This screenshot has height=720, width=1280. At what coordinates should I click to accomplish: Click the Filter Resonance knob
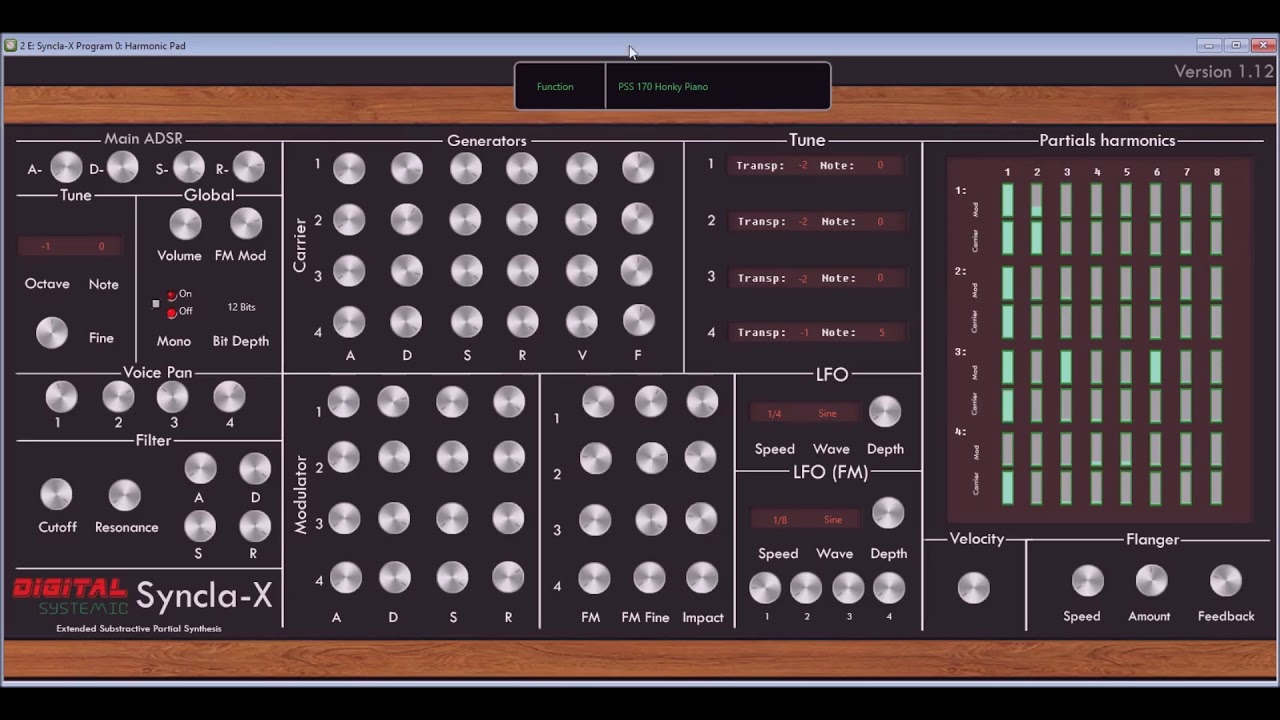point(125,494)
